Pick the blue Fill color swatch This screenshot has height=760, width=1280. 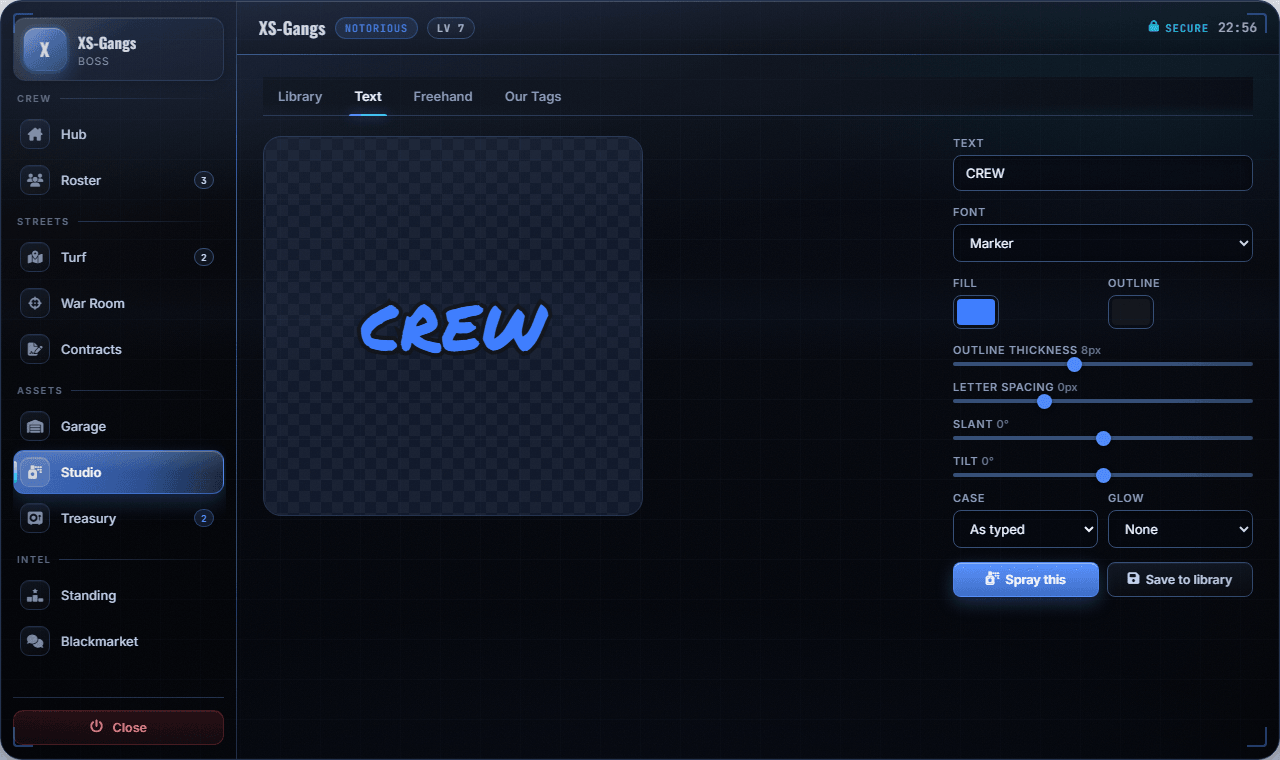976,312
